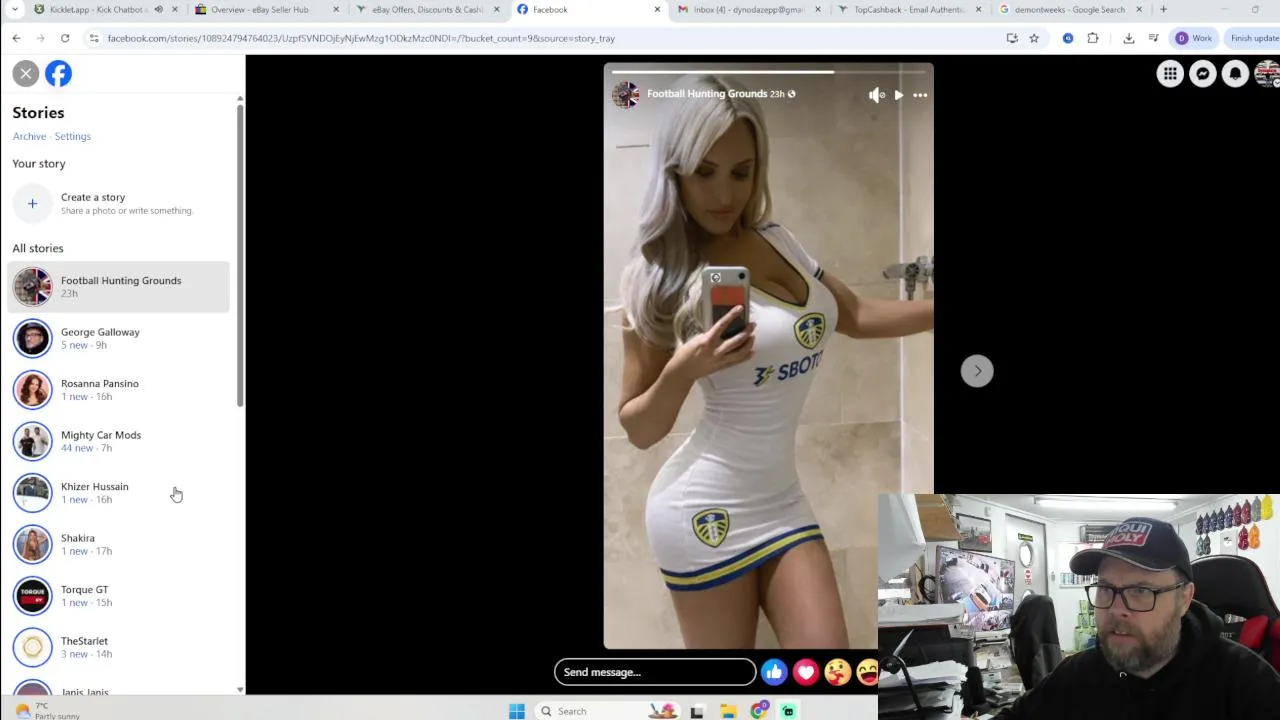Open Shakira's story

[x=118, y=544]
